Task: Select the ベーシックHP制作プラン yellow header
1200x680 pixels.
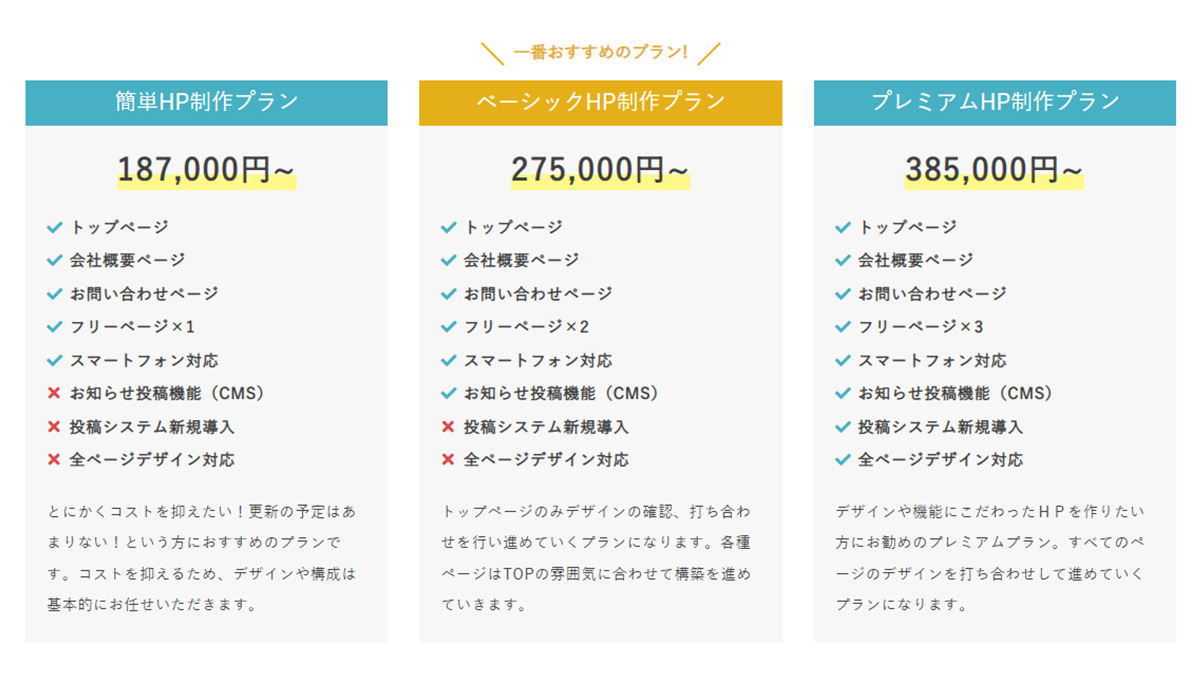Action: 600,102
